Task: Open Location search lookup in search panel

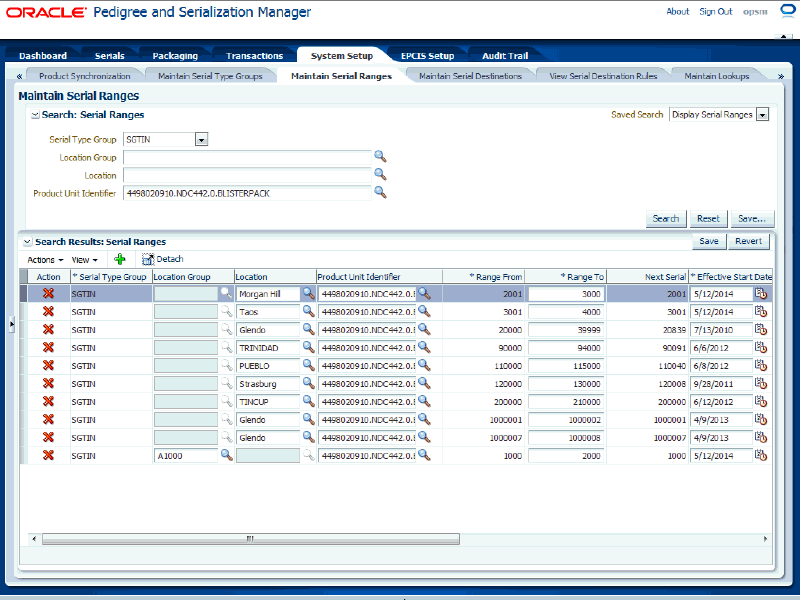Action: [x=380, y=174]
